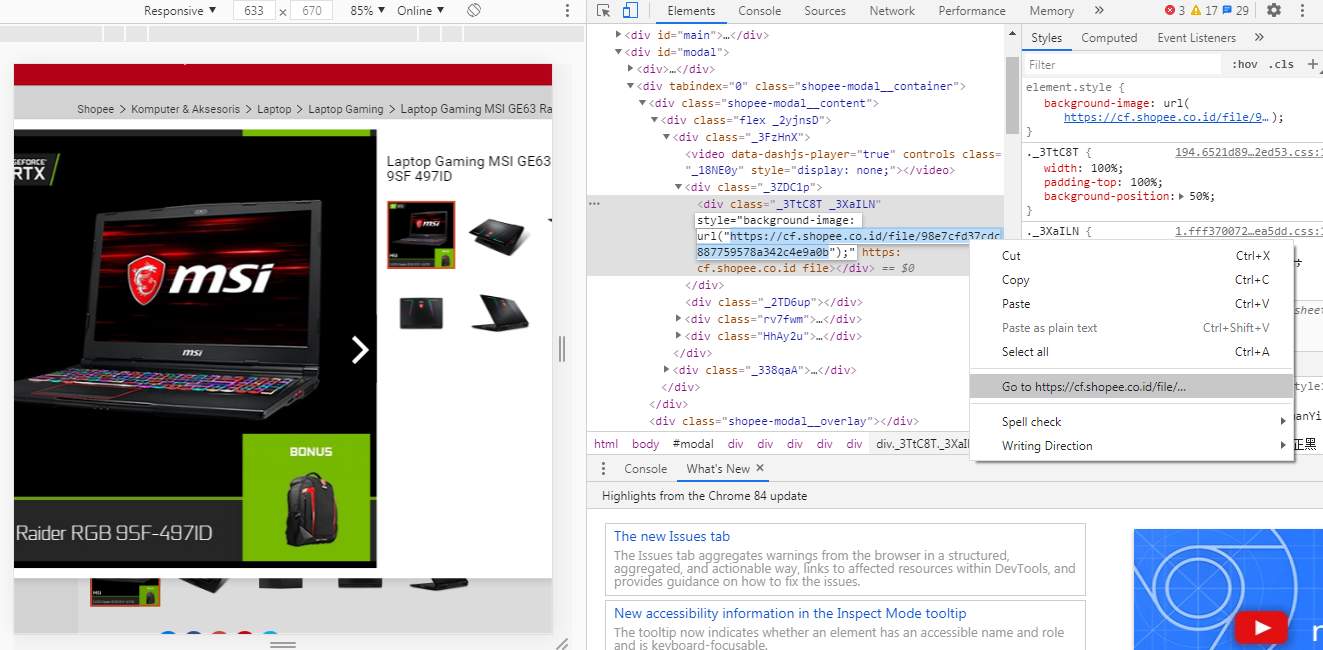Show more DevTools panel tabs
Image resolution: width=1323 pixels, height=650 pixels.
tap(1099, 10)
